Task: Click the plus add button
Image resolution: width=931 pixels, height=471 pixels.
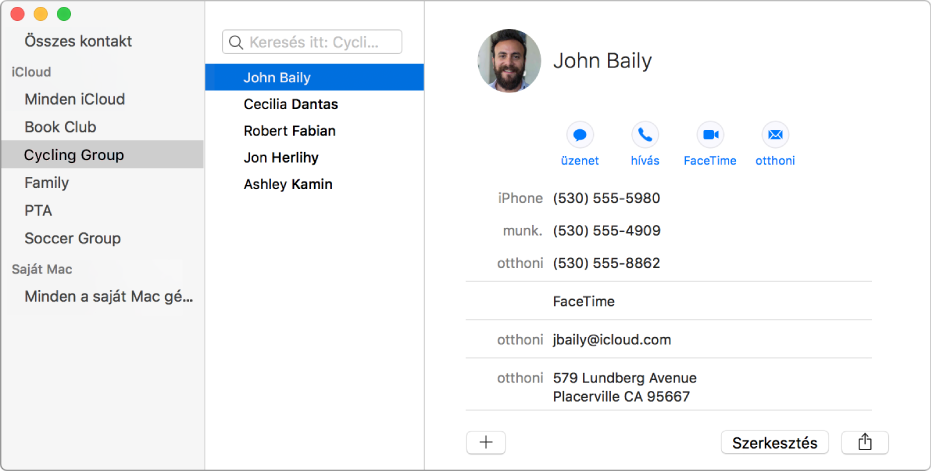Action: click(486, 442)
